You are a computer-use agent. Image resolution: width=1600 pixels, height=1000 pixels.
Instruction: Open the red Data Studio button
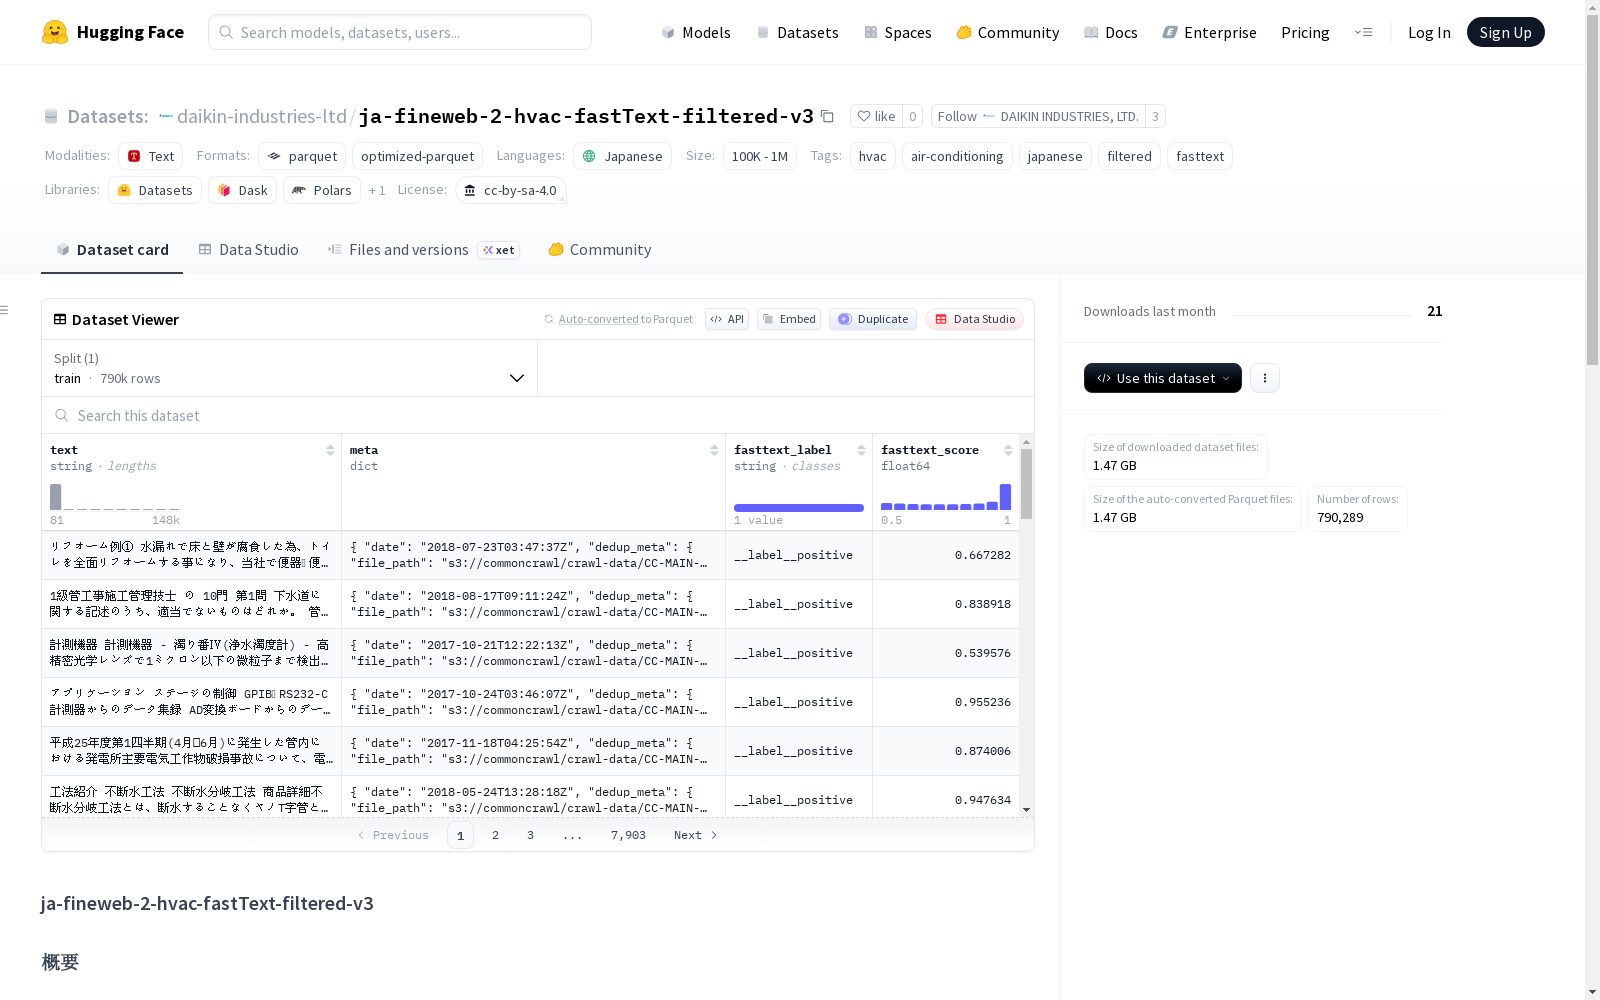click(975, 319)
